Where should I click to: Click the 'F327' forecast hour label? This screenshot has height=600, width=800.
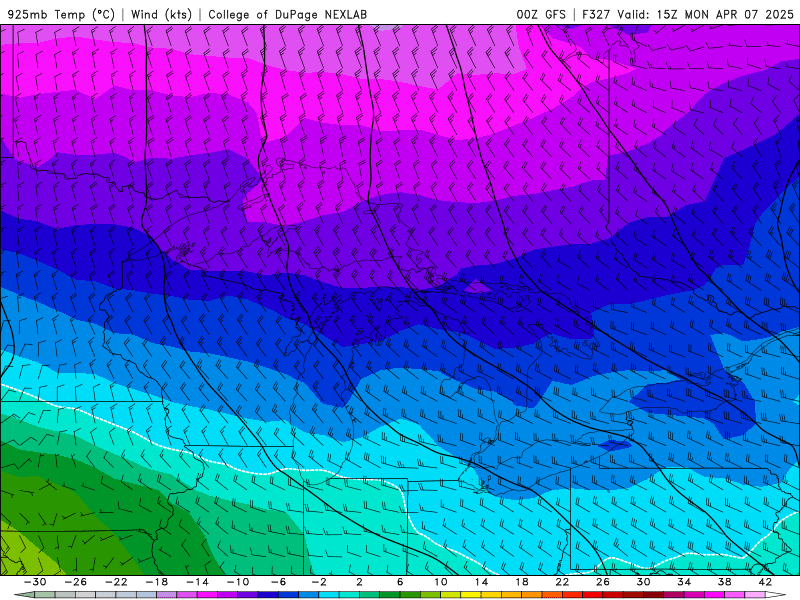coord(596,15)
